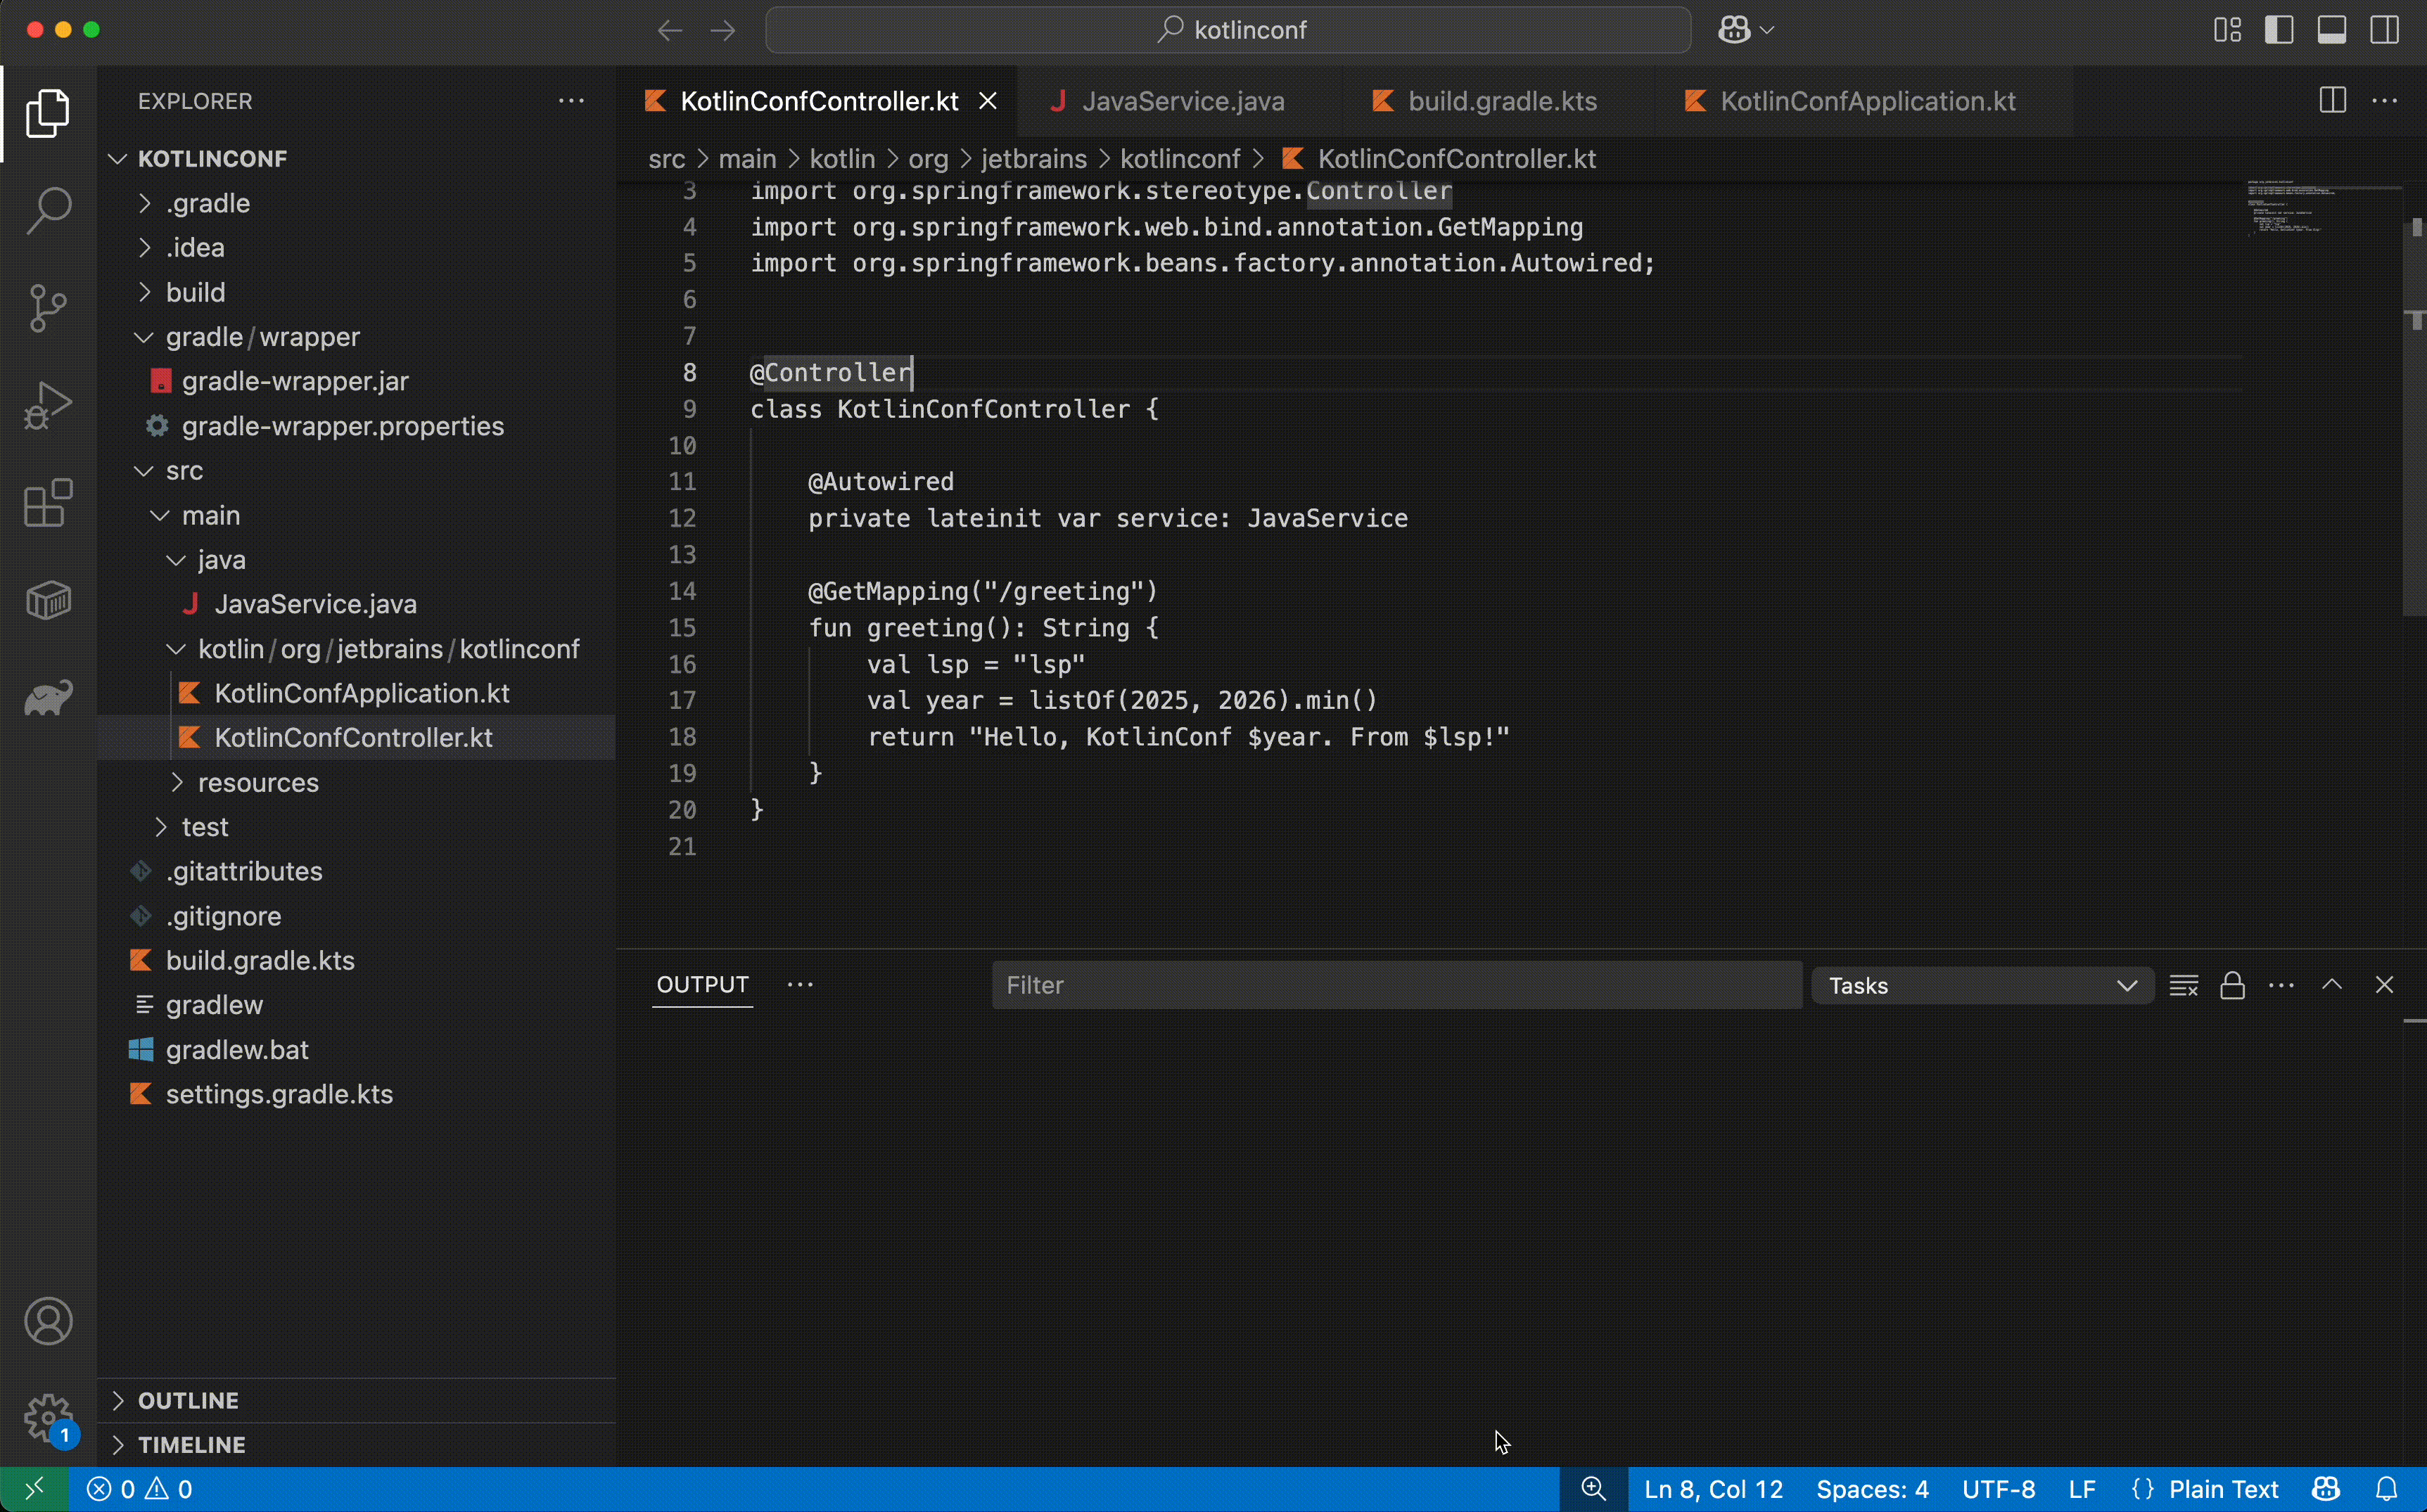Expand the build folder in Explorer
The height and width of the screenshot is (1512, 2427).
(196, 292)
